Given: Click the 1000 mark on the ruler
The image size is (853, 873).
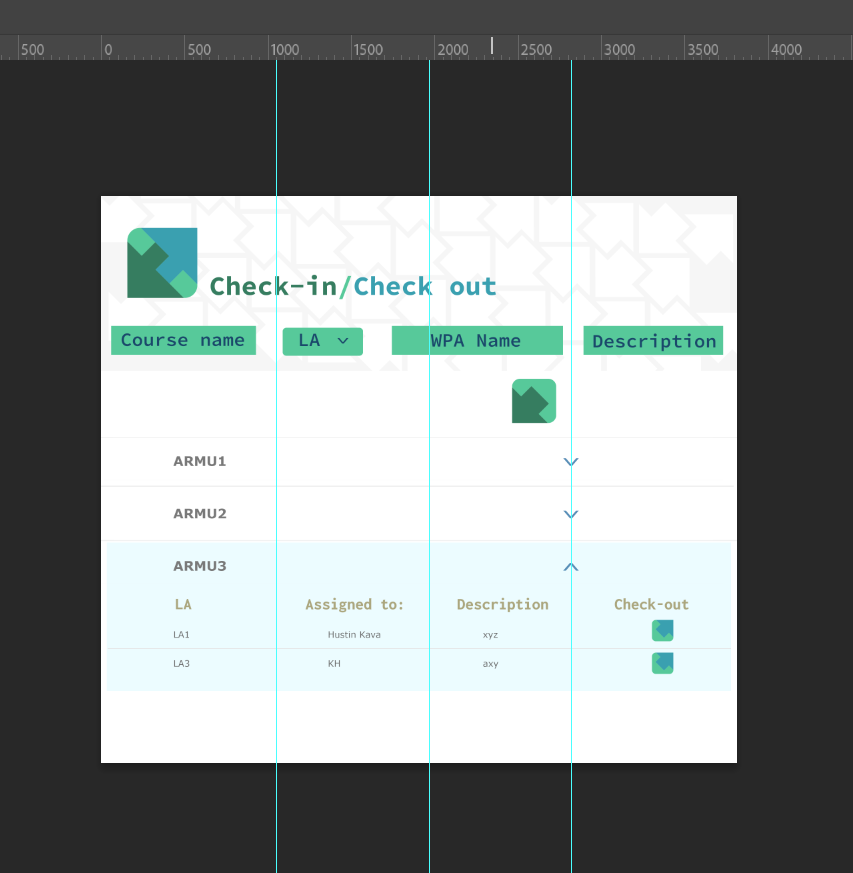Looking at the screenshot, I should 285,50.
